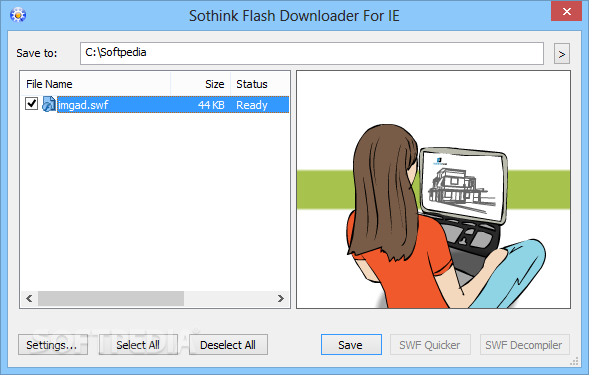
Task: Click the horizontal scrollbar right arrow
Action: click(281, 298)
